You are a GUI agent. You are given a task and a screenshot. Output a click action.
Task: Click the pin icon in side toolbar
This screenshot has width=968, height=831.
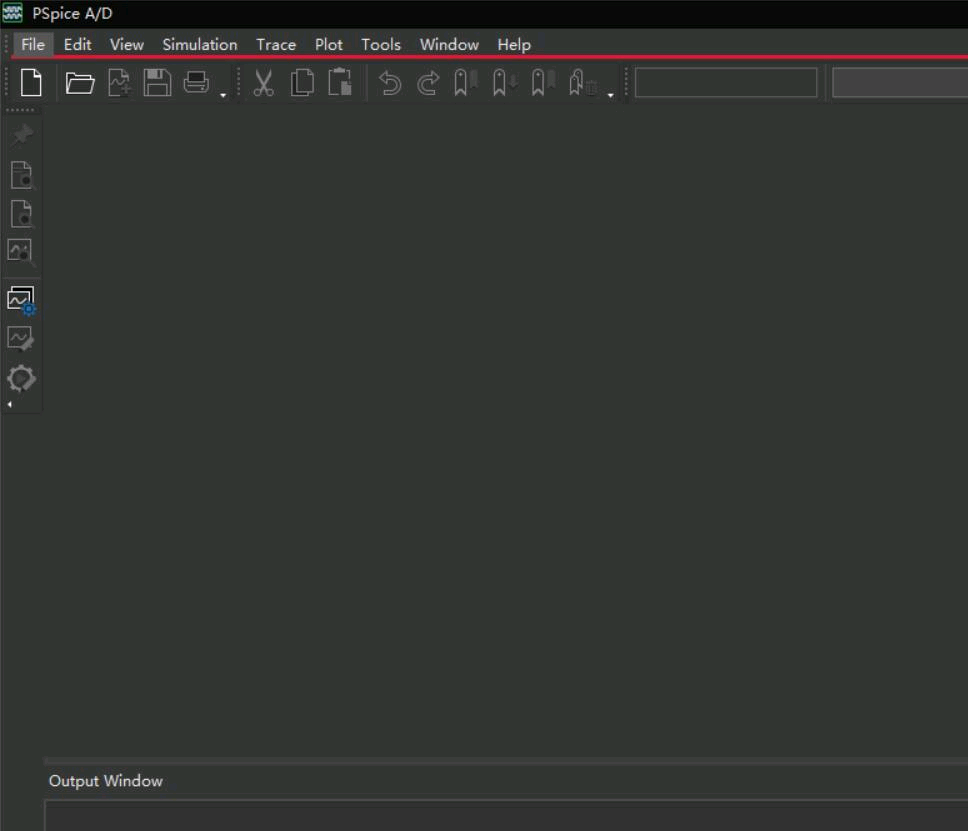click(x=22, y=135)
